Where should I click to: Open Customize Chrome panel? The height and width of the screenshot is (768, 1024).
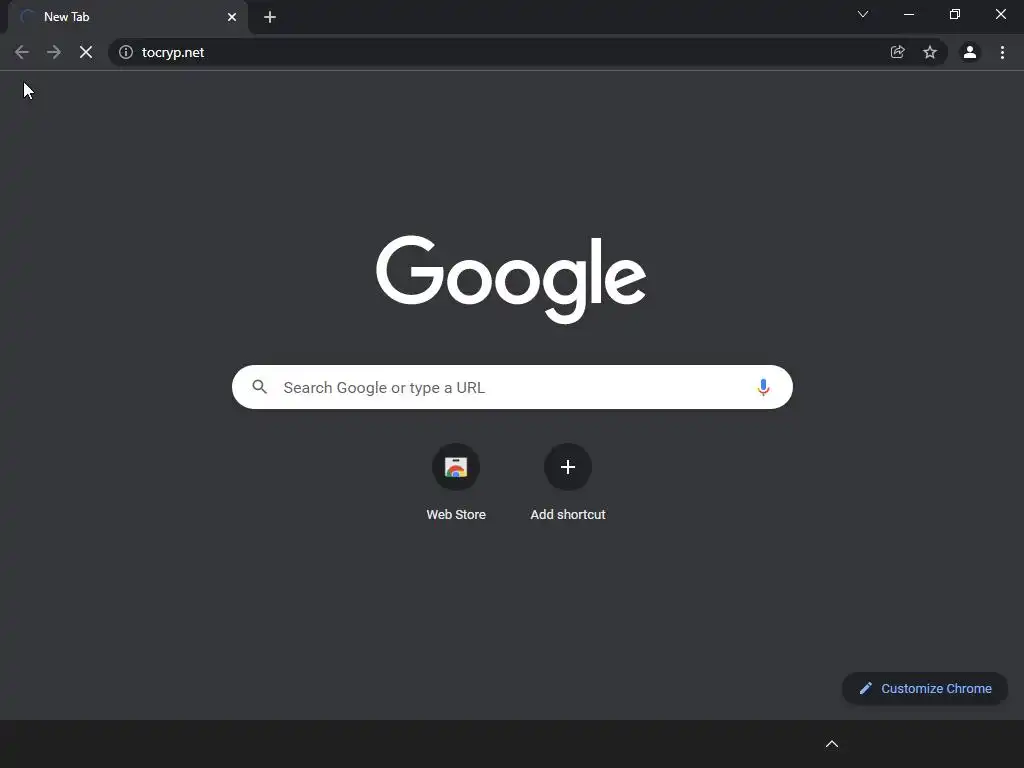pyautogui.click(x=925, y=688)
